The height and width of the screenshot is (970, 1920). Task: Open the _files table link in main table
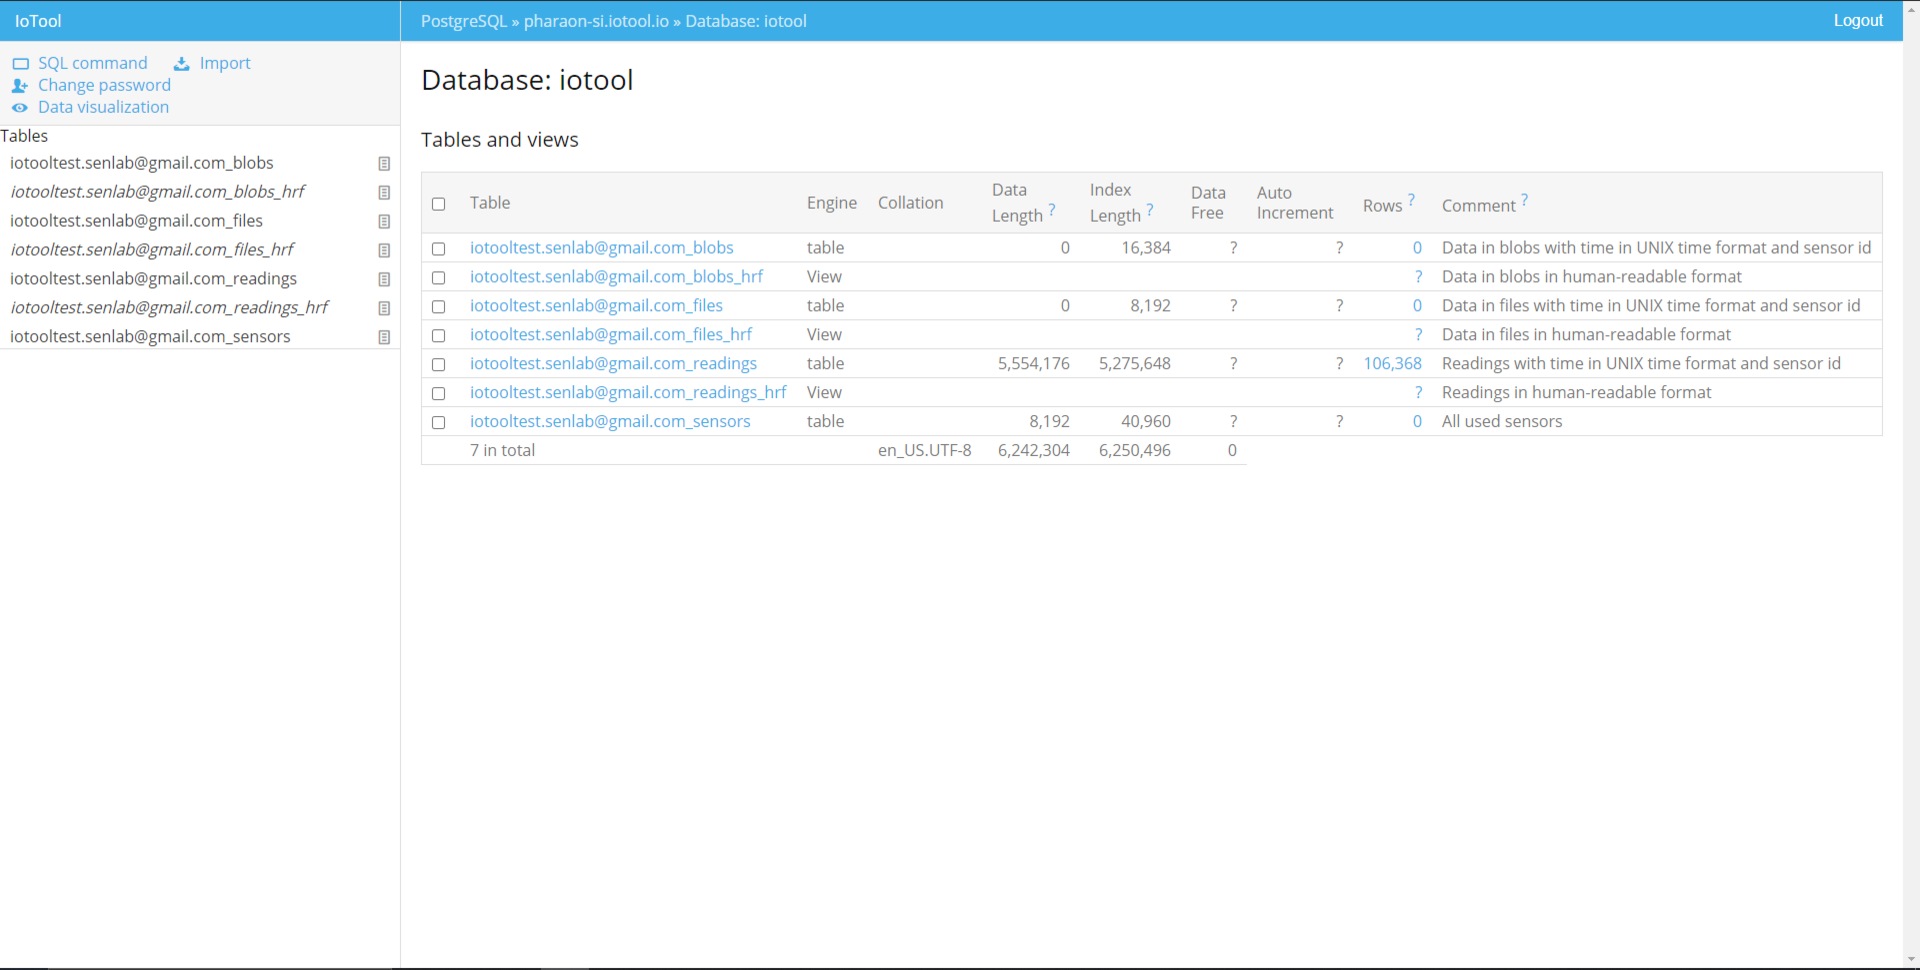point(596,306)
